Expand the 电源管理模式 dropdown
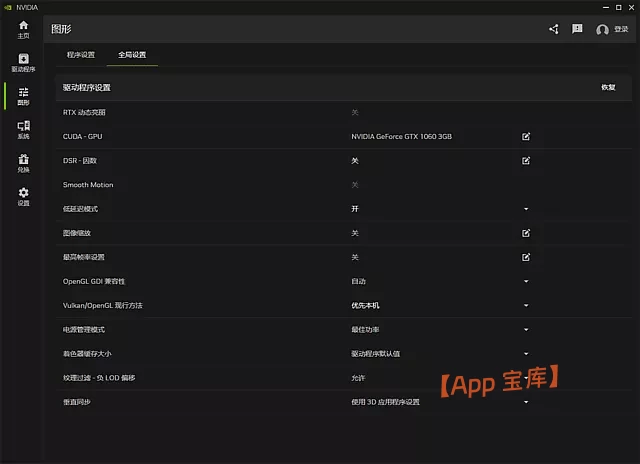The image size is (640, 464). (526, 329)
